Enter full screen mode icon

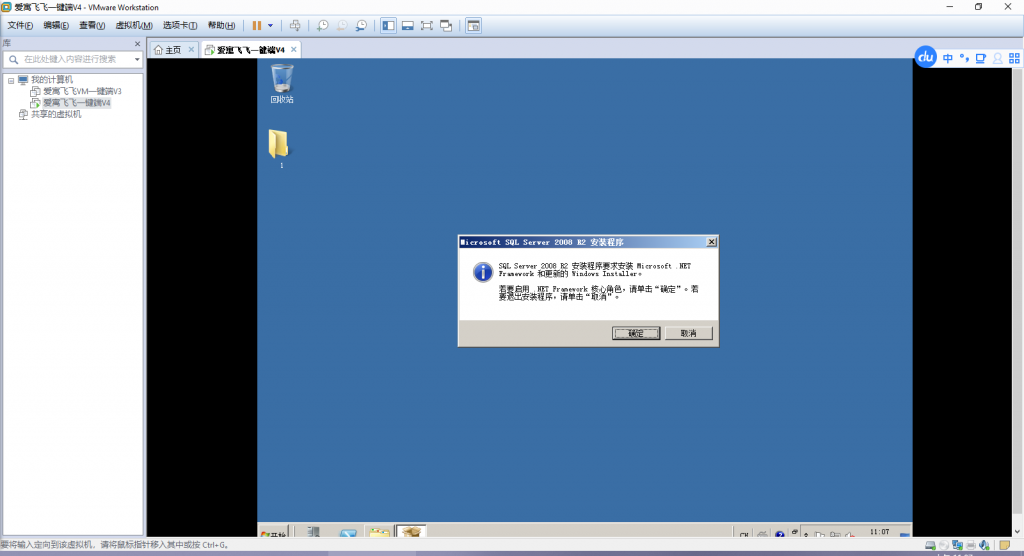426,25
